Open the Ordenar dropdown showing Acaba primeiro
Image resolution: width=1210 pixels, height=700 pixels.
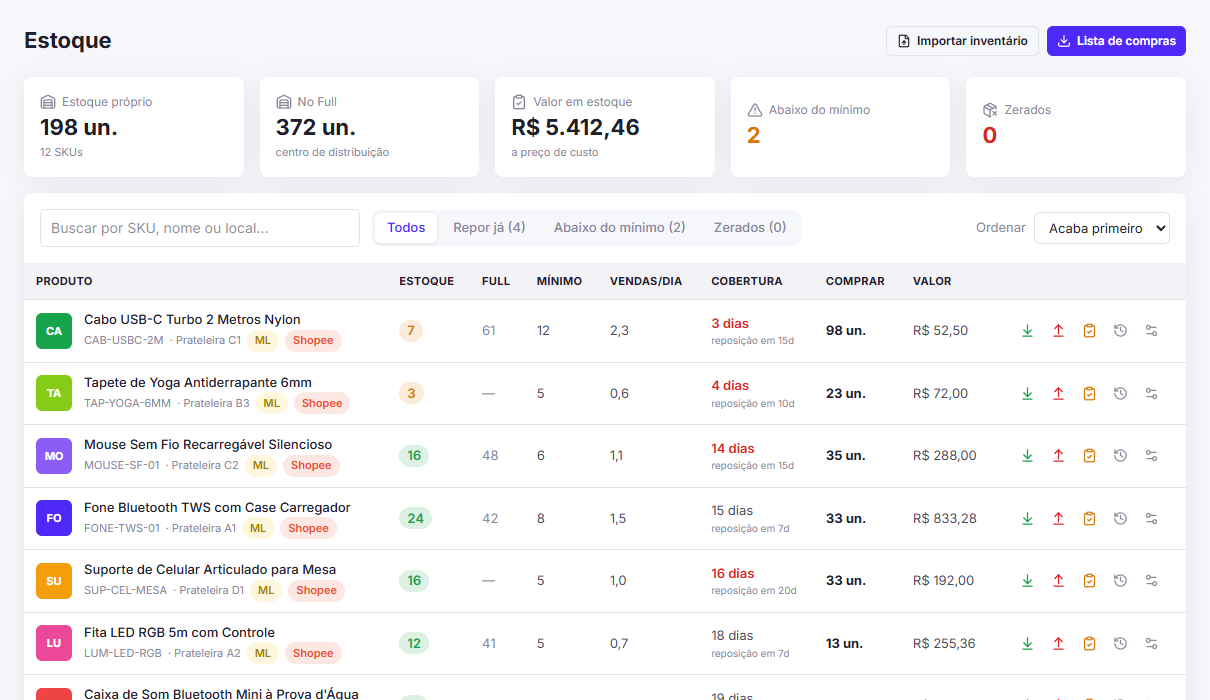pos(1102,228)
